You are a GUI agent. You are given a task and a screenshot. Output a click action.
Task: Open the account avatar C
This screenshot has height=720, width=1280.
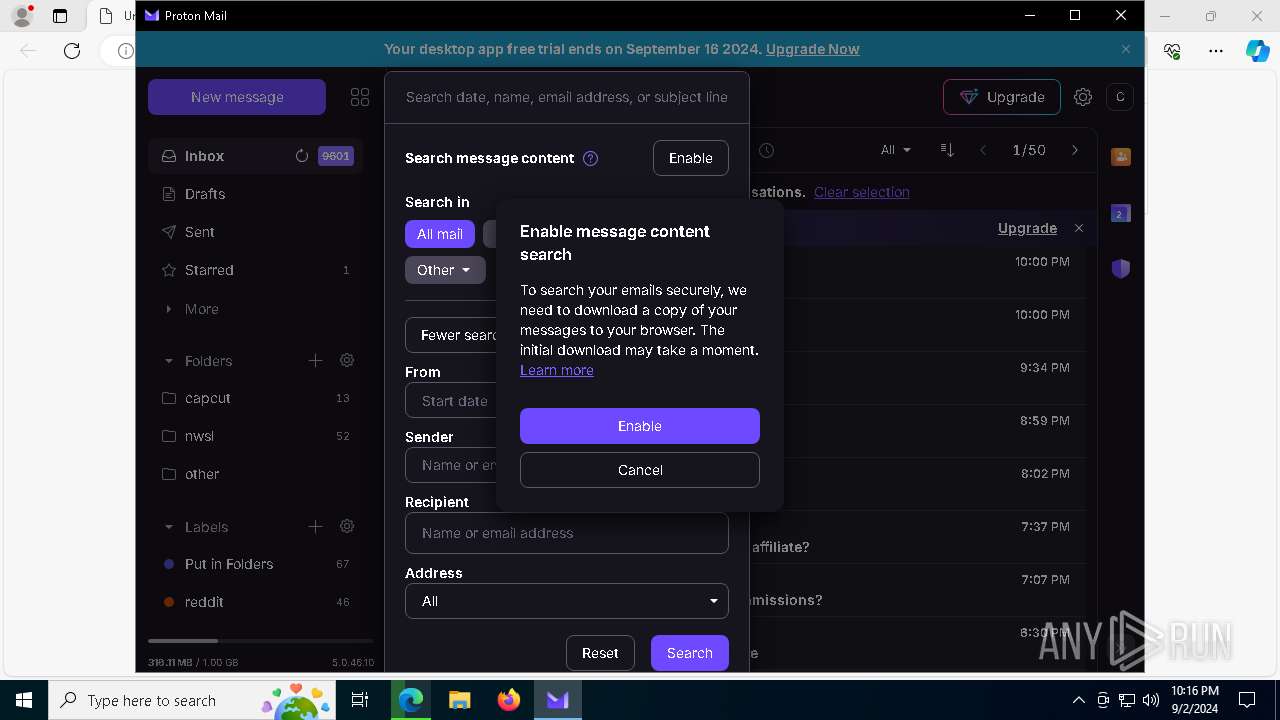1120,97
